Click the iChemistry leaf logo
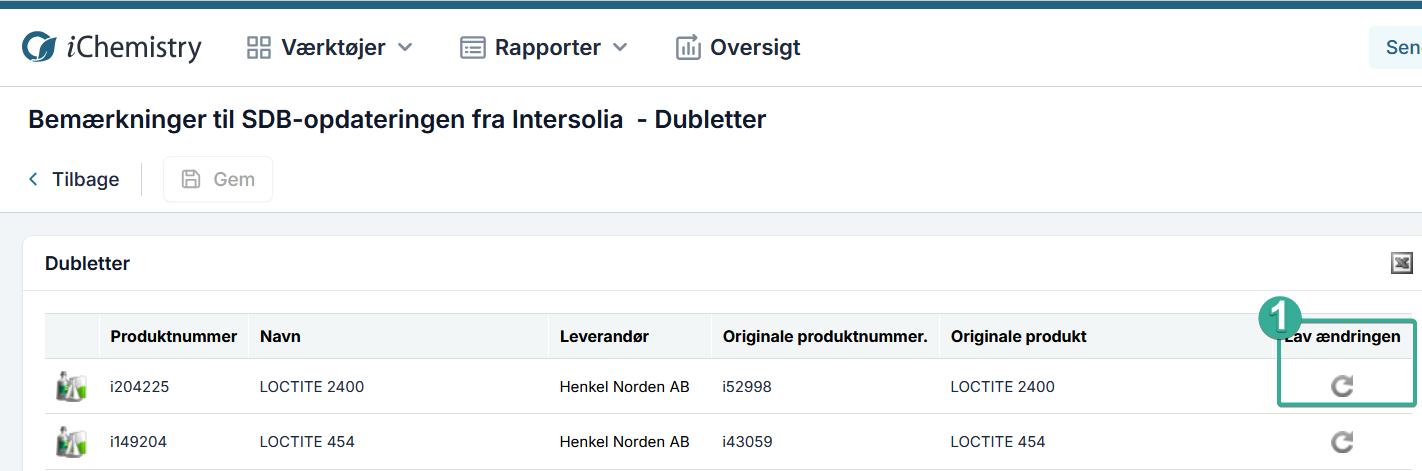 pos(39,47)
